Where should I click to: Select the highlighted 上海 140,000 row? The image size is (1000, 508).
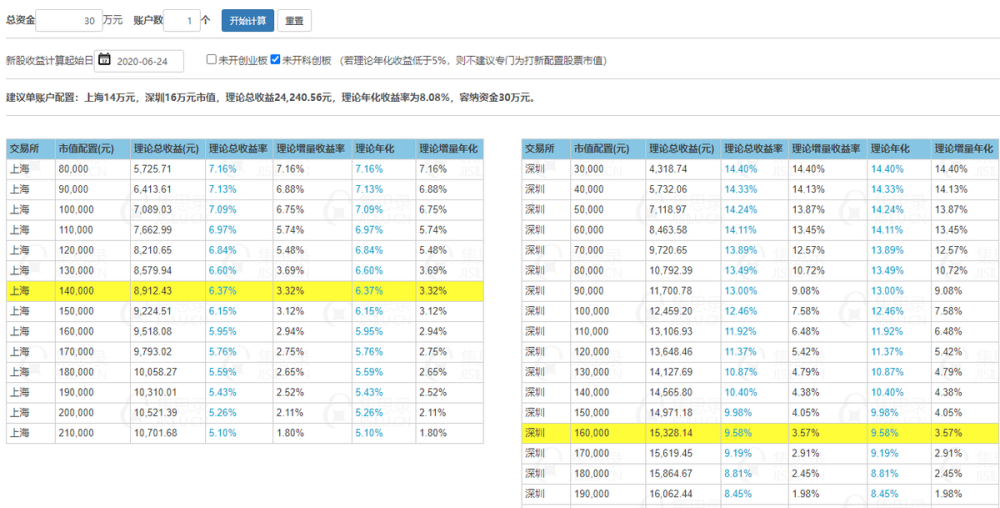245,291
